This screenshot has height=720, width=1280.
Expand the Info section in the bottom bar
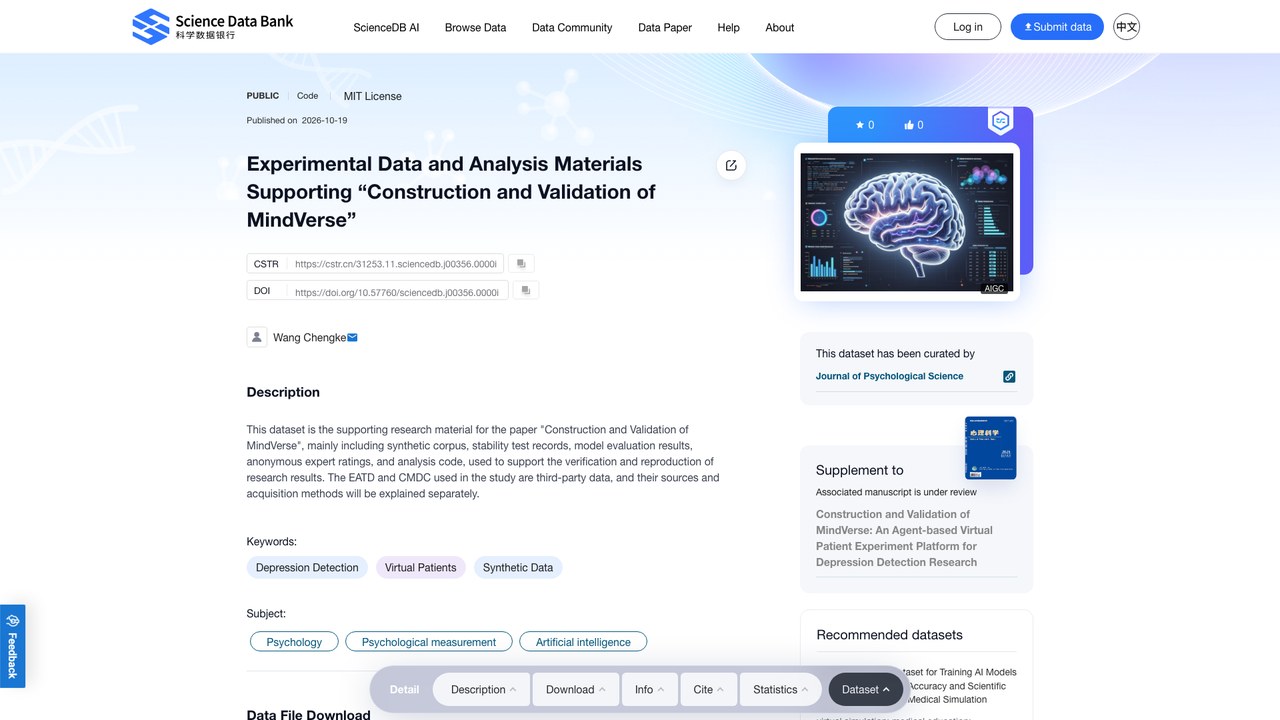[x=650, y=690]
